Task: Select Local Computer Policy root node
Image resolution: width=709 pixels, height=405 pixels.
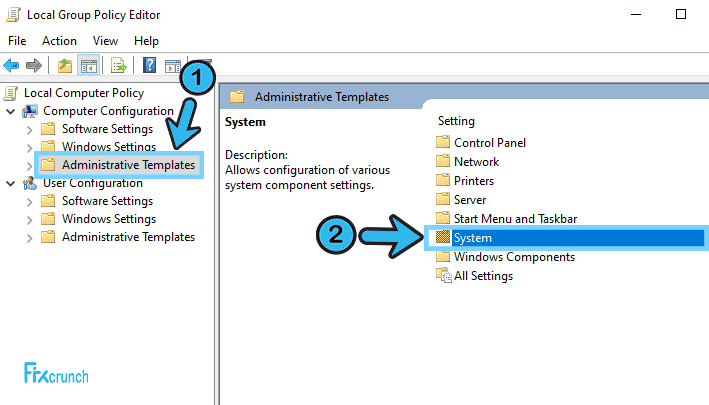Action: 84,93
